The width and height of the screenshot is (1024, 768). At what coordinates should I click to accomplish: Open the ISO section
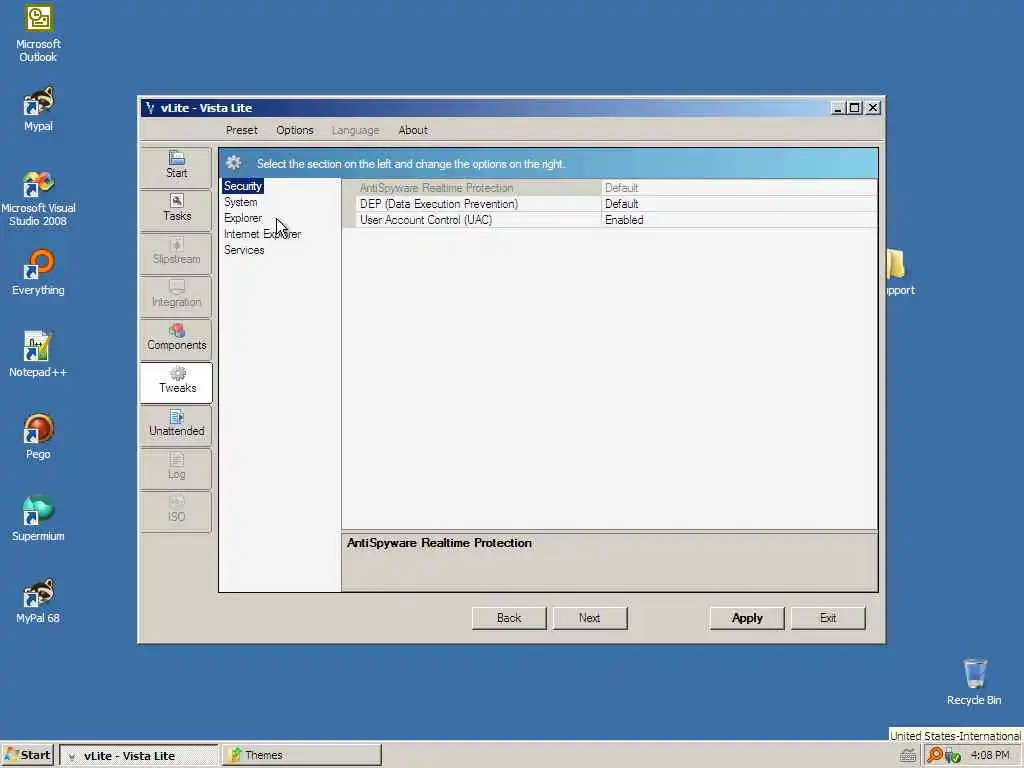(176, 510)
